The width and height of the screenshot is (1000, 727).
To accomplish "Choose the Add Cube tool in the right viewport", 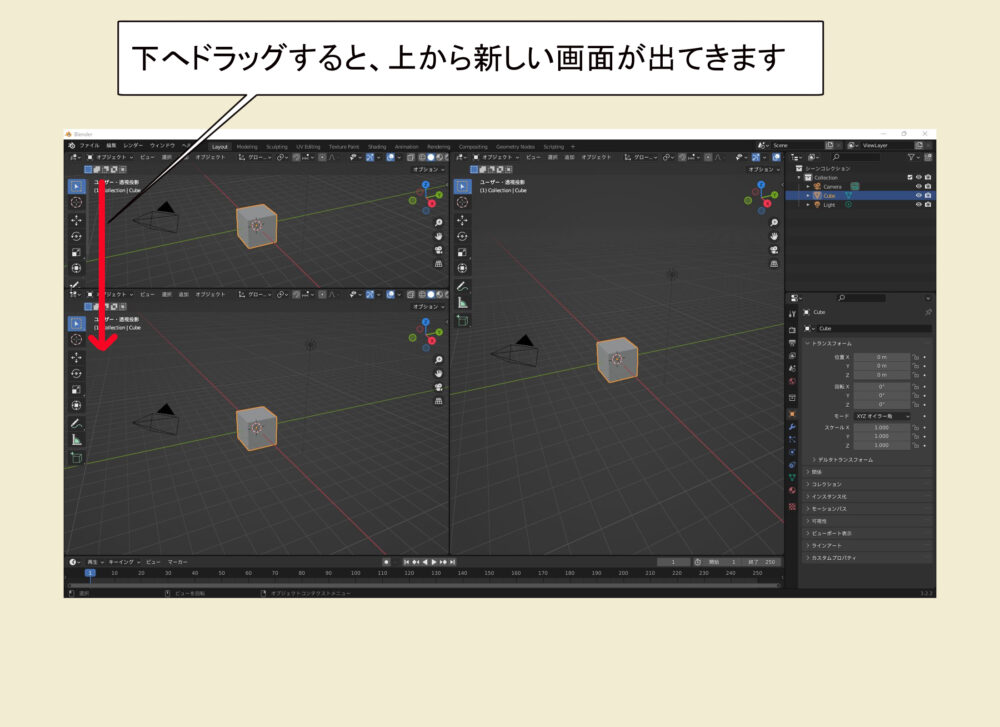I will (x=462, y=320).
